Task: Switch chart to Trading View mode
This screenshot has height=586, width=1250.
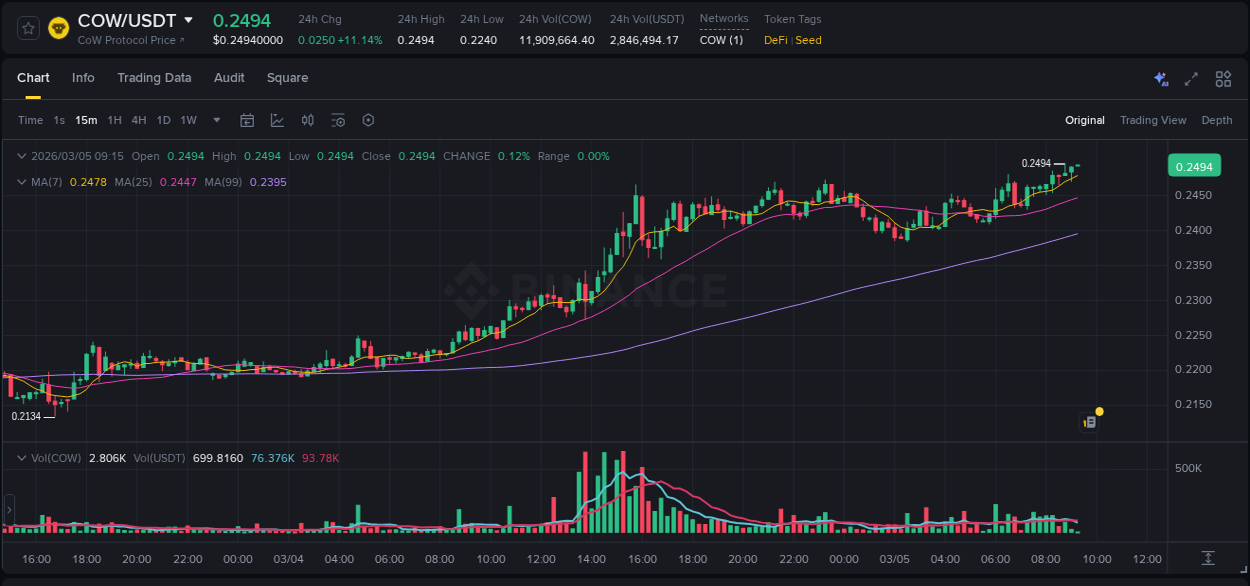Action: click(1153, 120)
